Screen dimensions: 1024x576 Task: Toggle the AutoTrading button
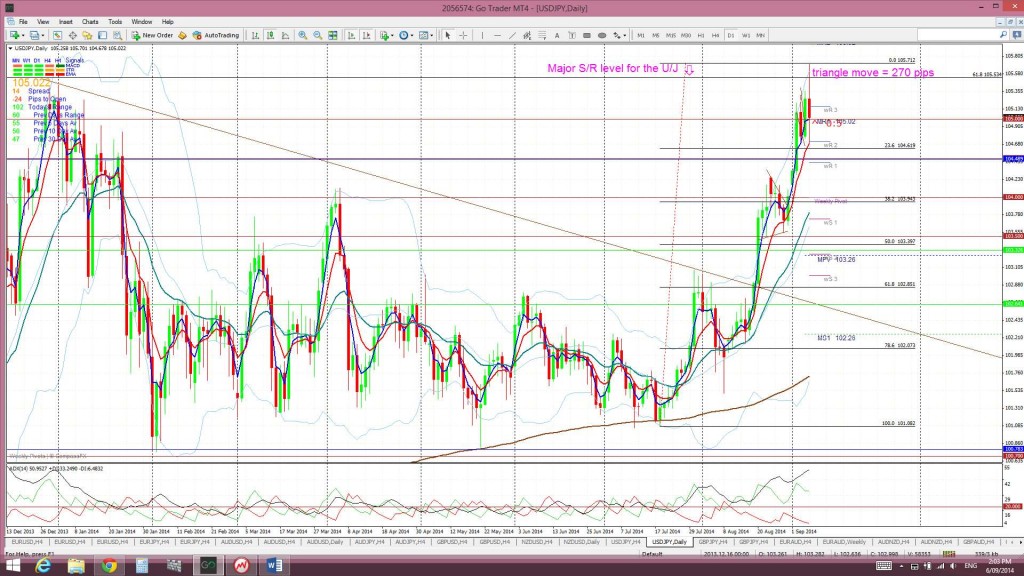pyautogui.click(x=216, y=35)
